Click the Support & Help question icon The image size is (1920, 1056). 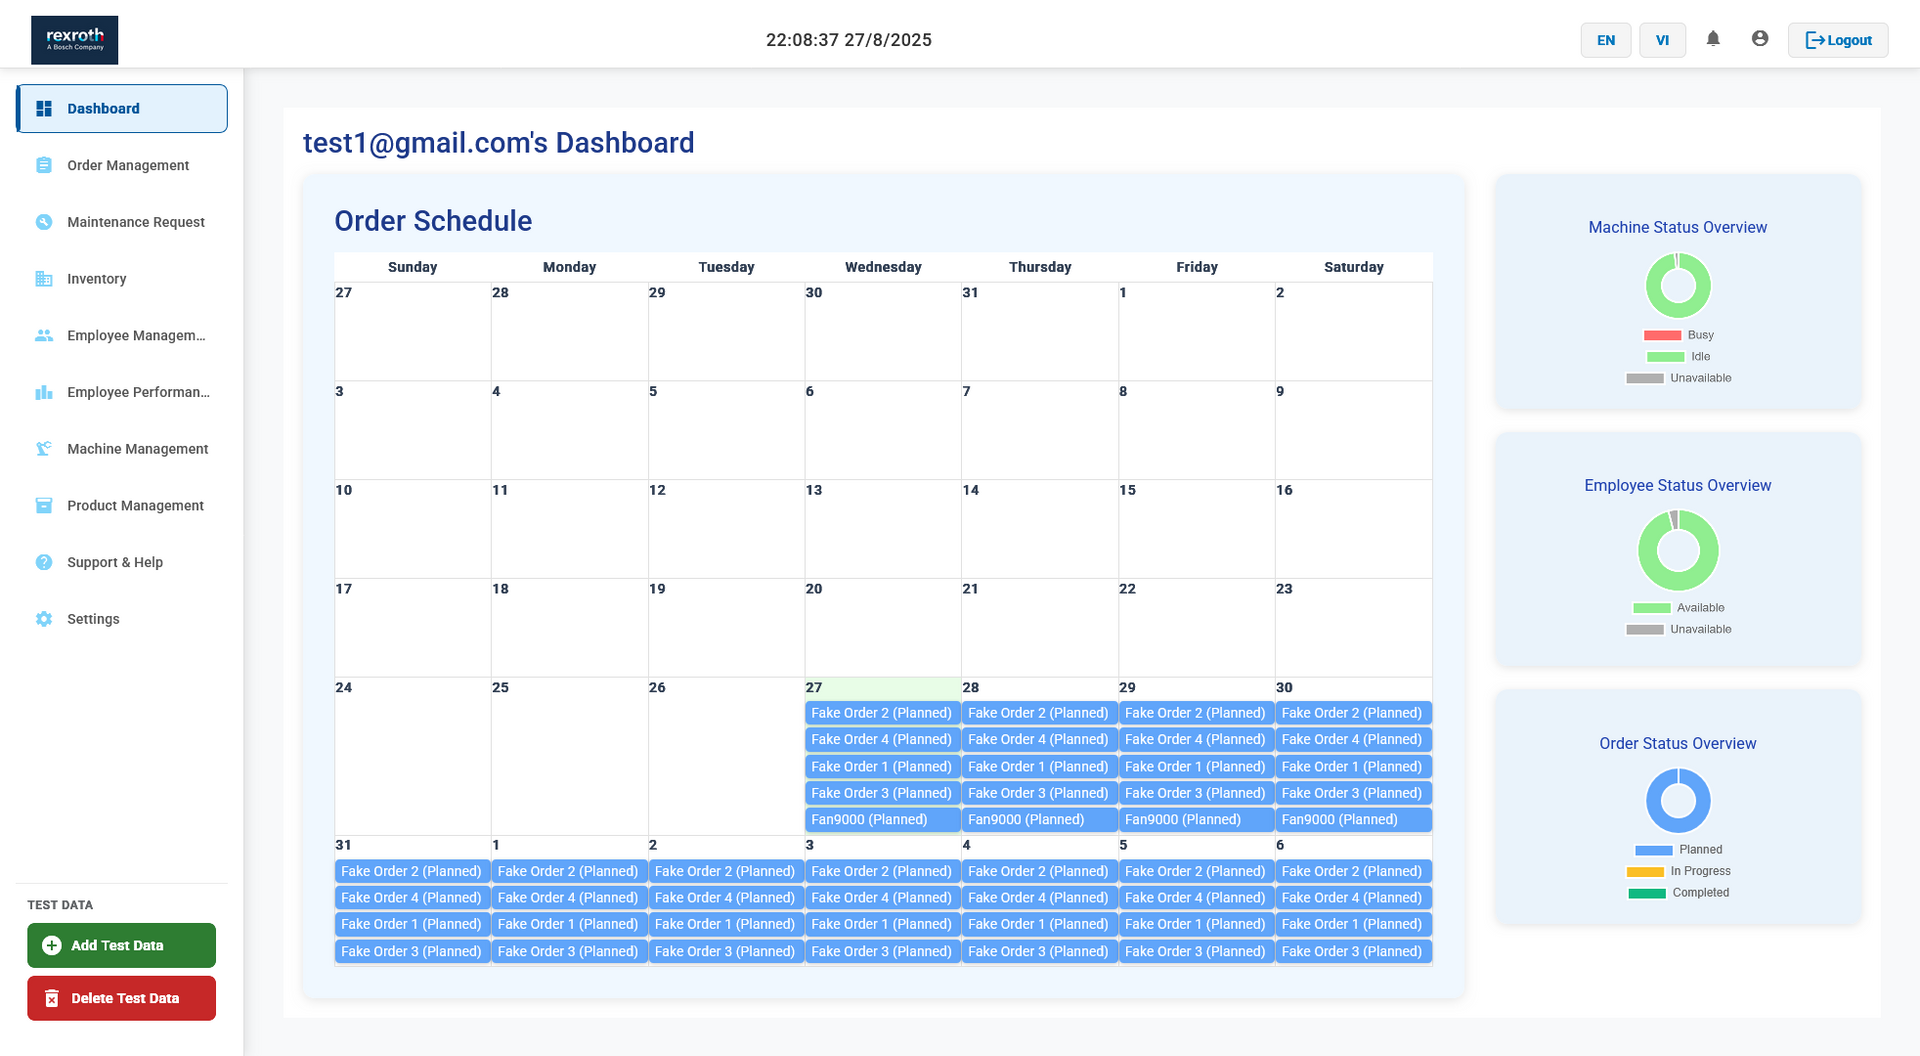click(44, 562)
